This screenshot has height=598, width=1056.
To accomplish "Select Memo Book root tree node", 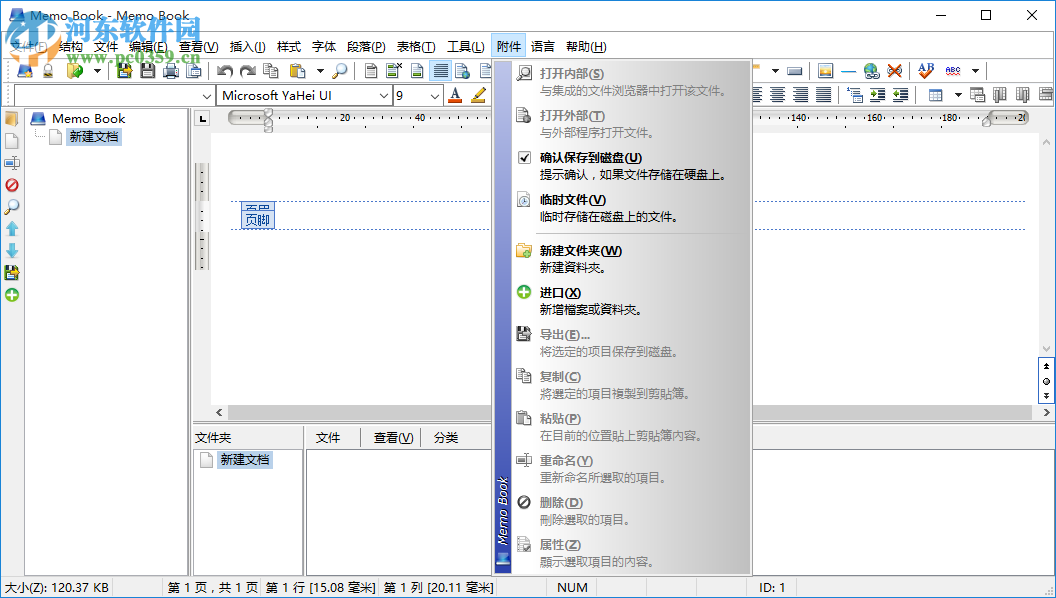I will 88,119.
